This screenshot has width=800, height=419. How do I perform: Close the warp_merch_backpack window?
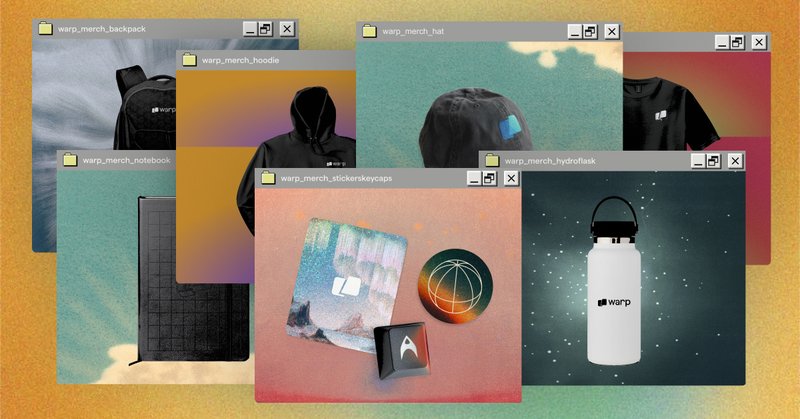coord(287,29)
